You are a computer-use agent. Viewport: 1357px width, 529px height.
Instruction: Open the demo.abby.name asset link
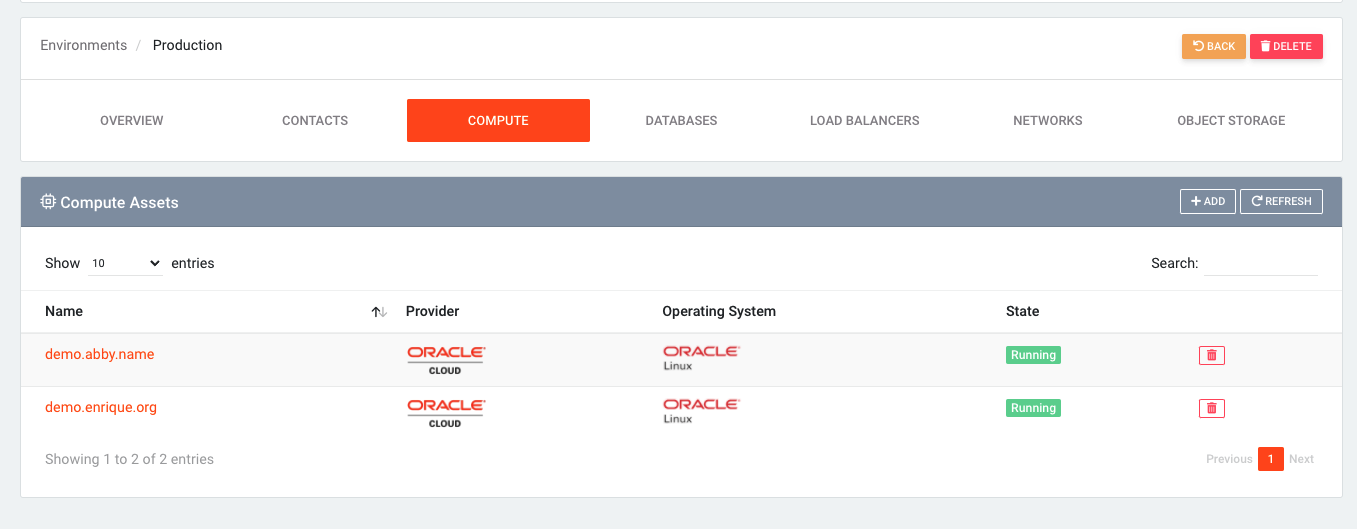pyautogui.click(x=100, y=354)
